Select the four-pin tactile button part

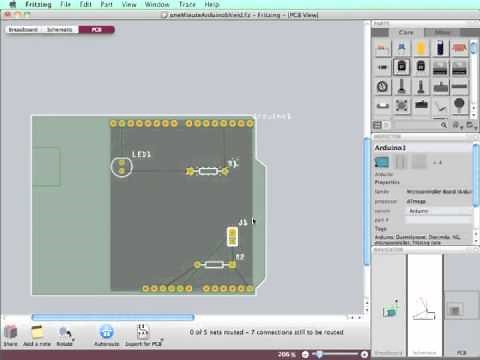pyautogui.click(x=402, y=105)
